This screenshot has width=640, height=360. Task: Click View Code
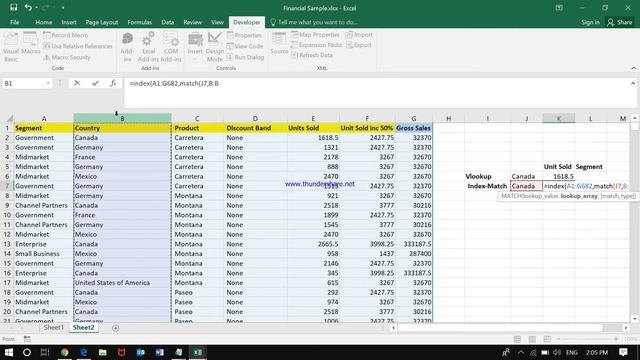(x=245, y=46)
